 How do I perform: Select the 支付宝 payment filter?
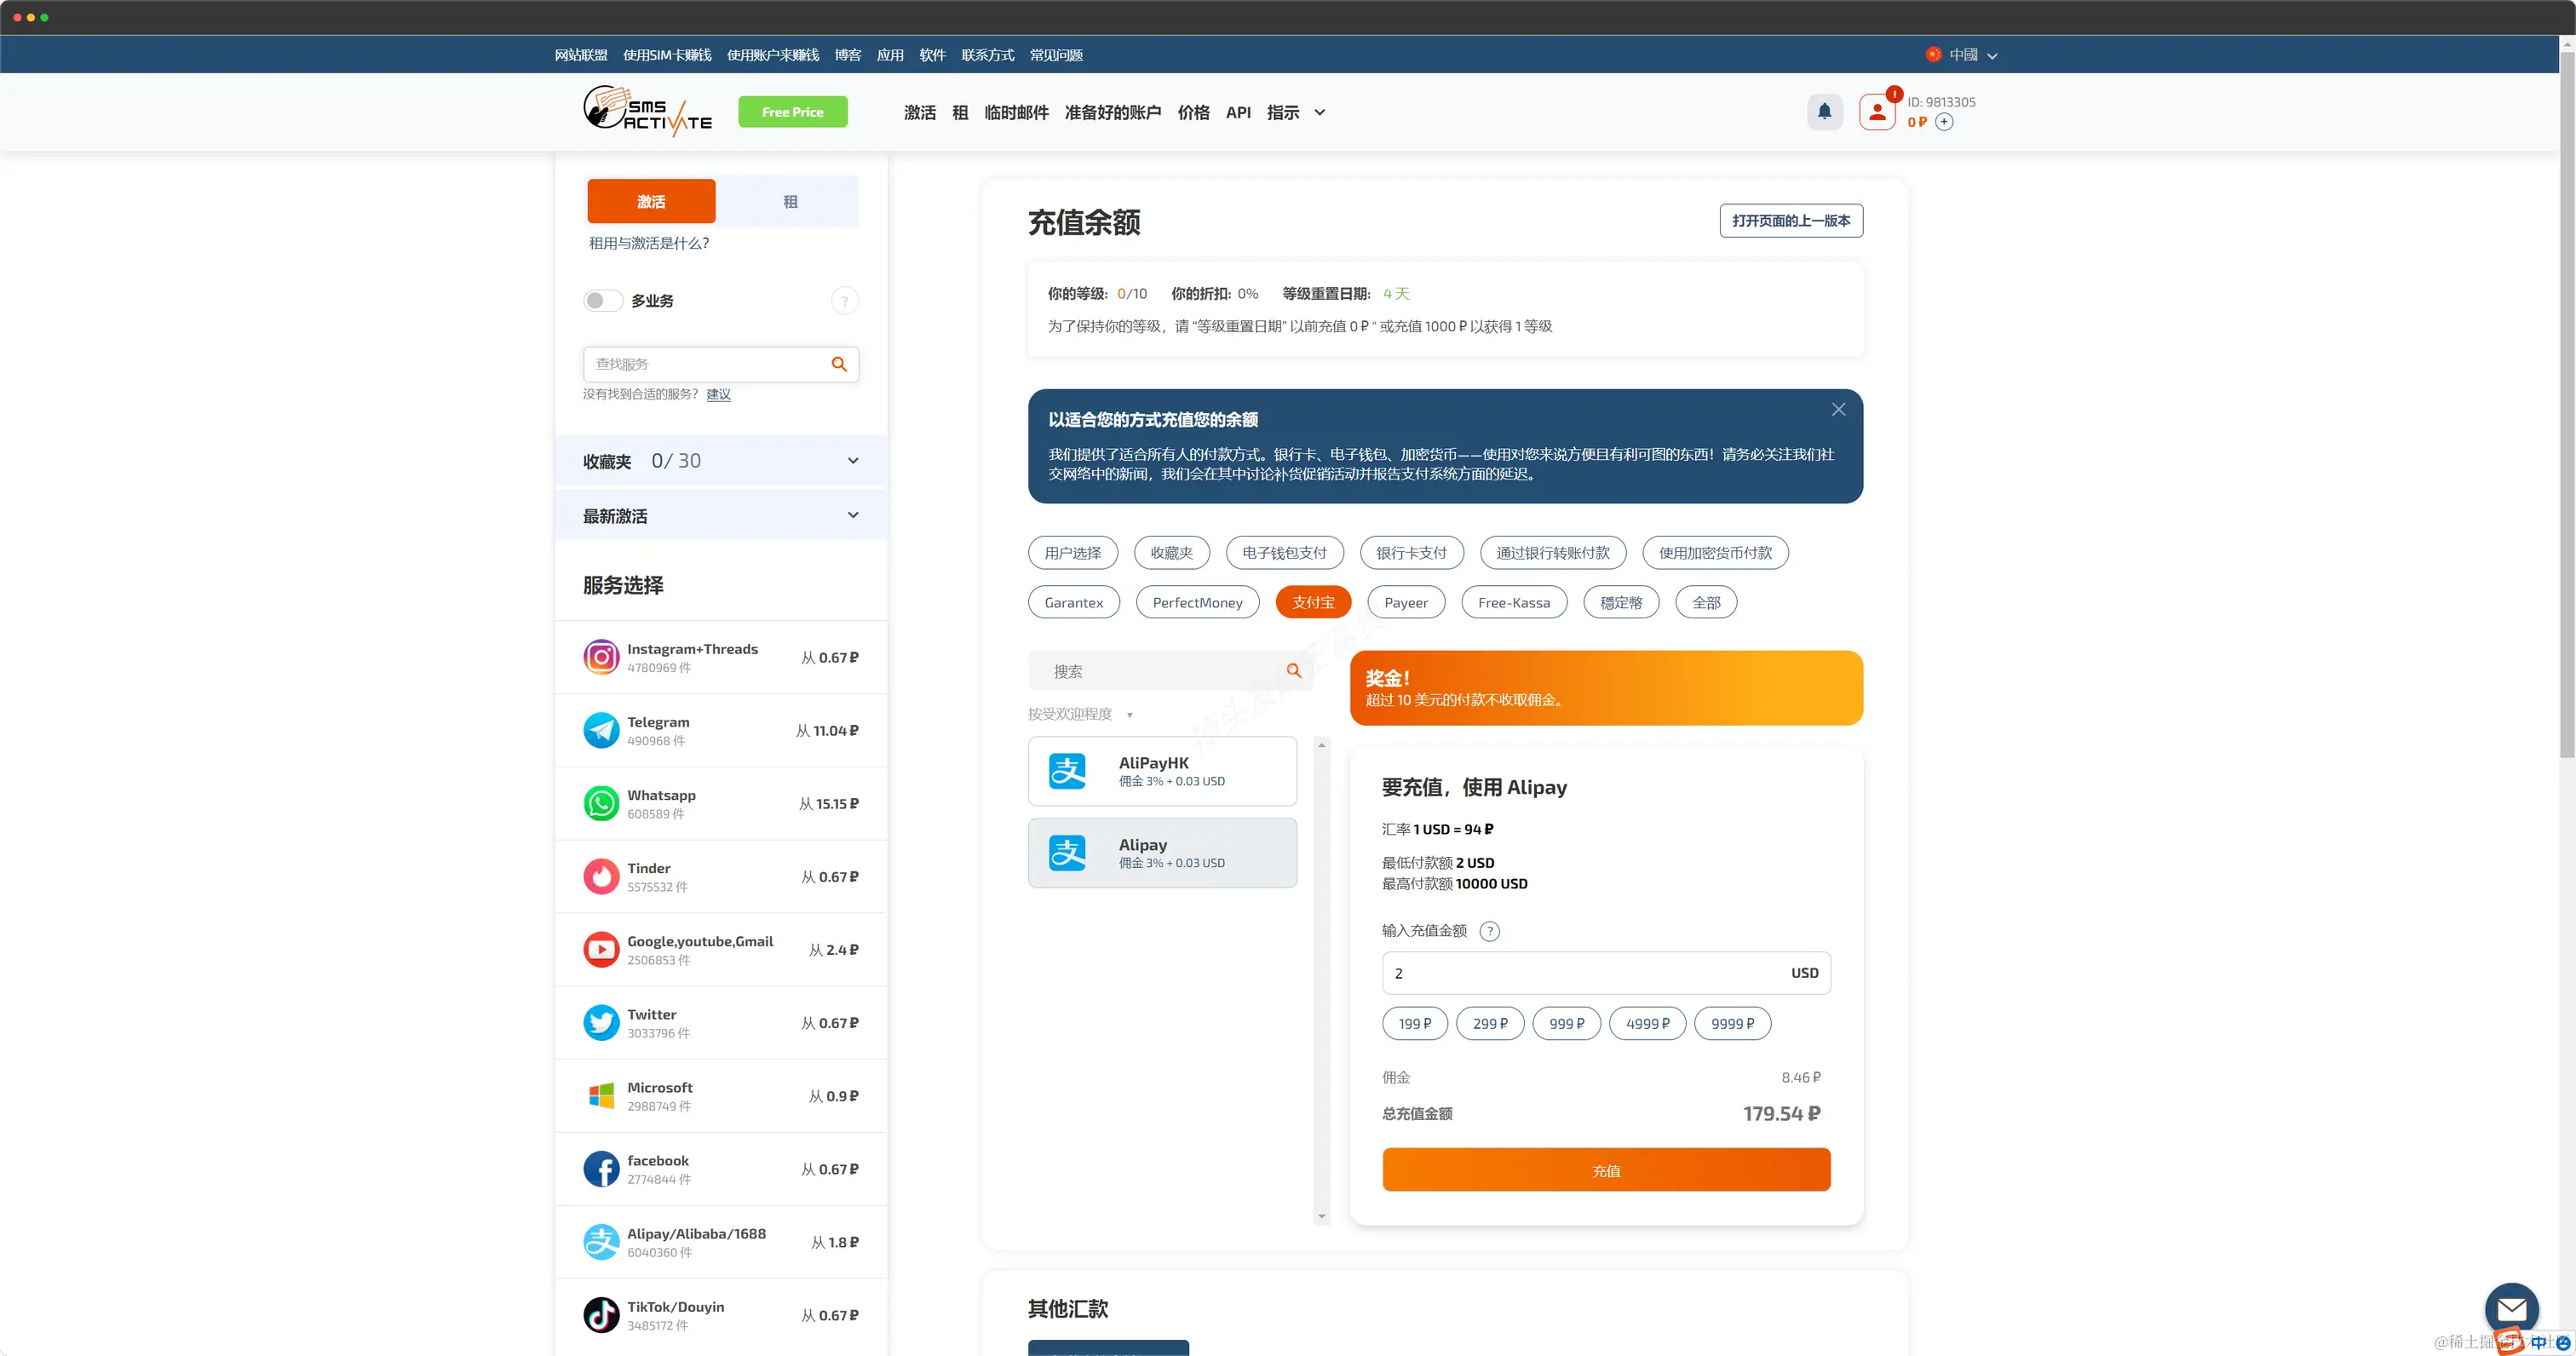pyautogui.click(x=1313, y=602)
